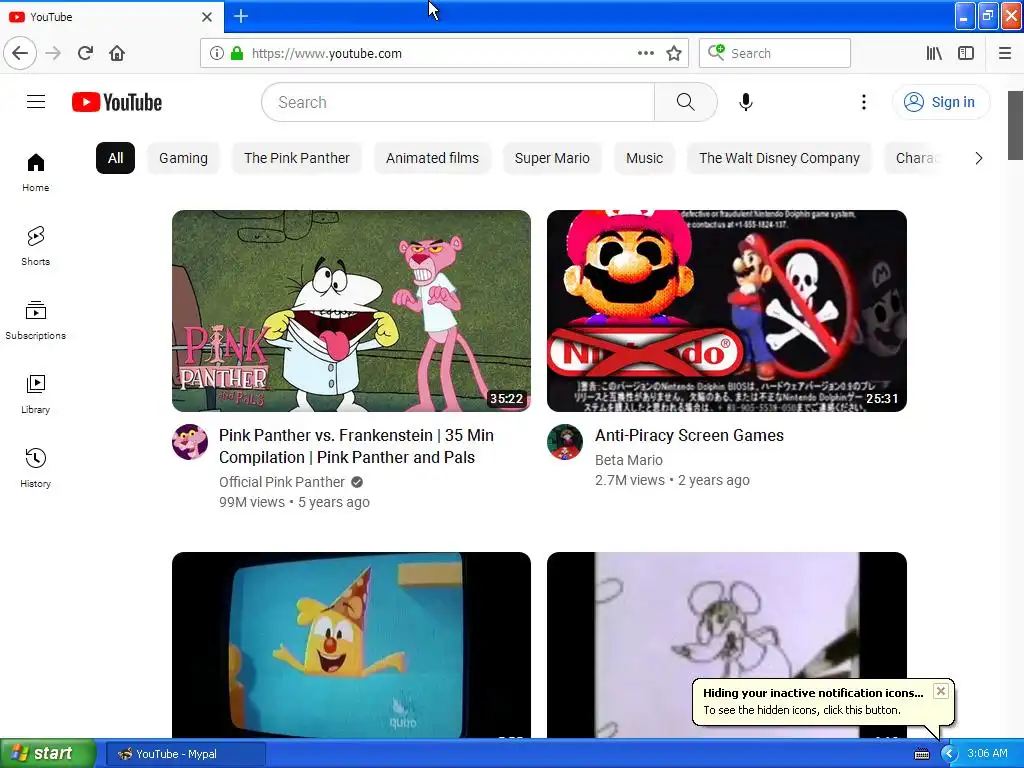Viewport: 1024px width, 768px height.
Task: Click the browser forward arrow
Action: point(54,54)
